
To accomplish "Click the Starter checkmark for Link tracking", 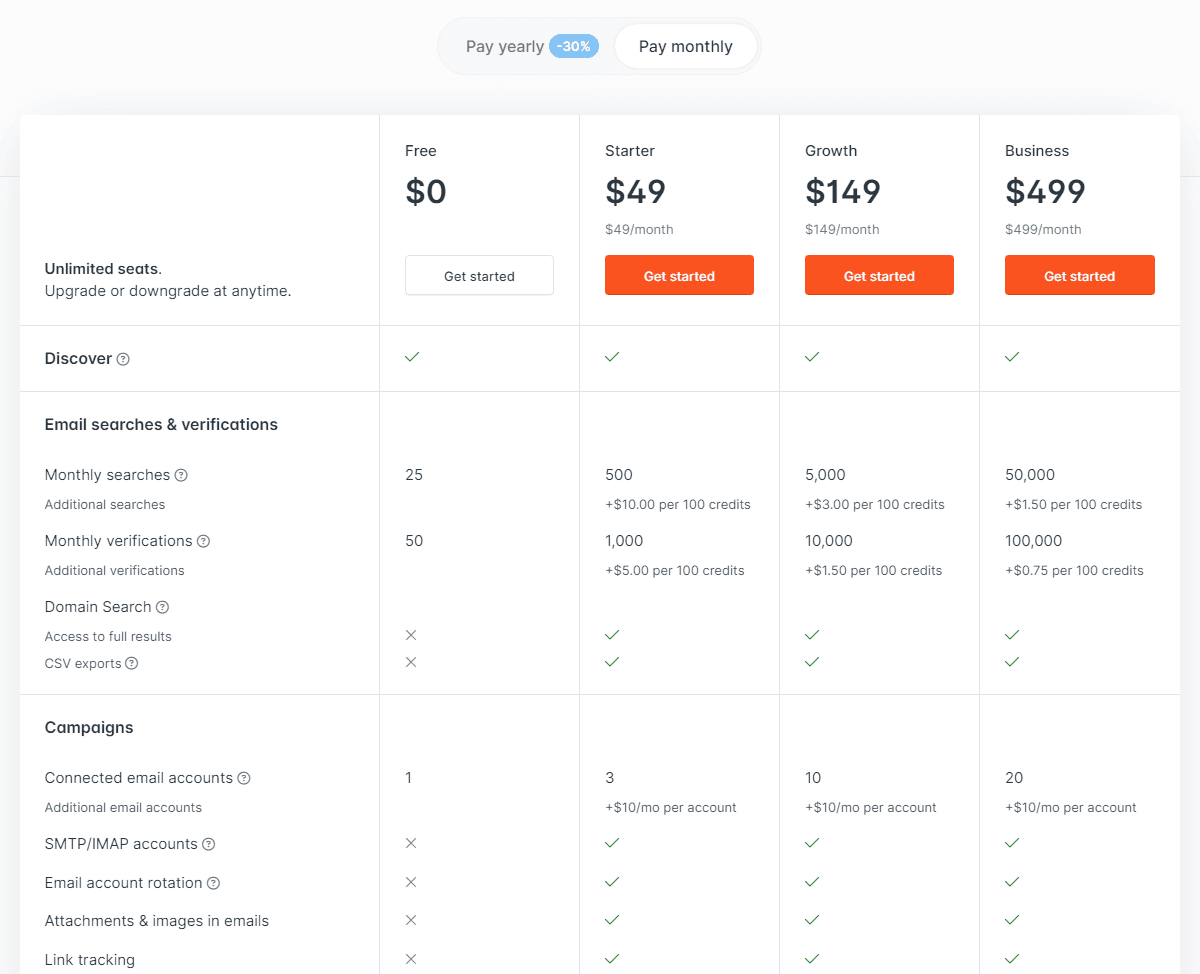I will tap(612, 958).
